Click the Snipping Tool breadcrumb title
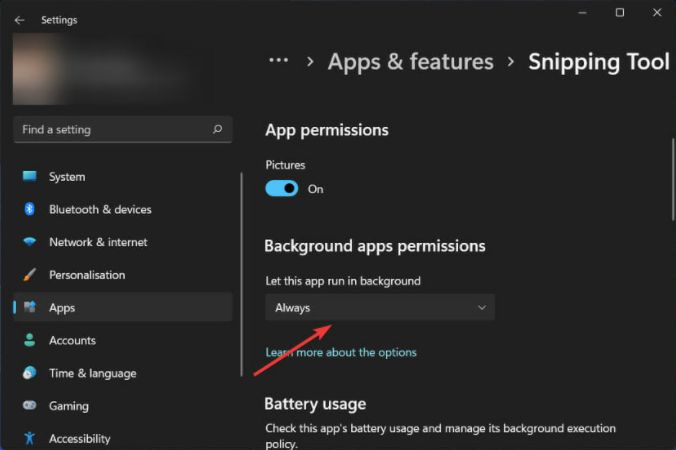The width and height of the screenshot is (676, 450). pyautogui.click(x=599, y=62)
